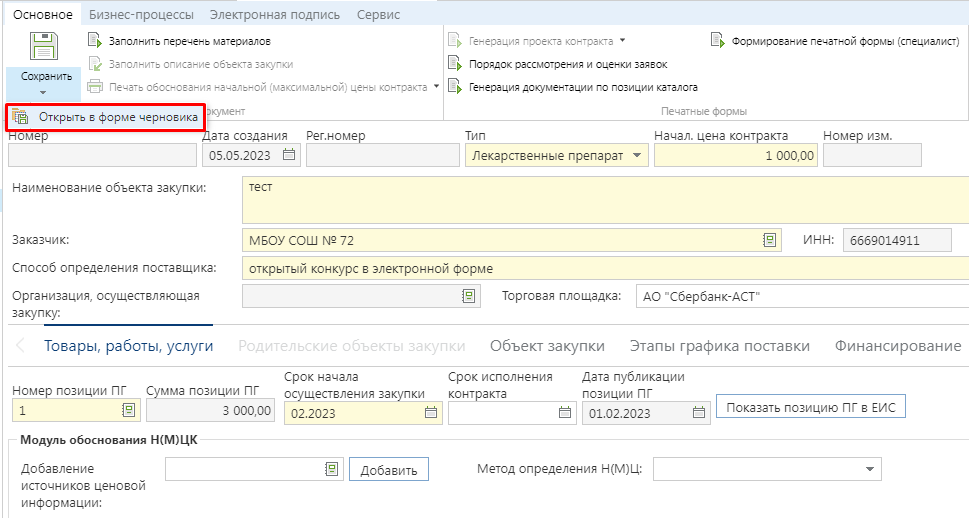Click Торговая площадка field АО Сбербанк-АСТ
969x518 pixels.
pos(802,296)
